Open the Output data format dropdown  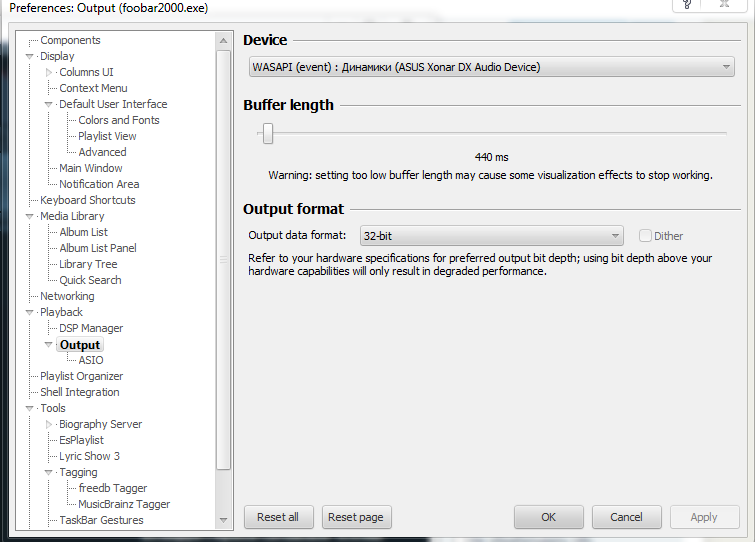click(x=492, y=236)
